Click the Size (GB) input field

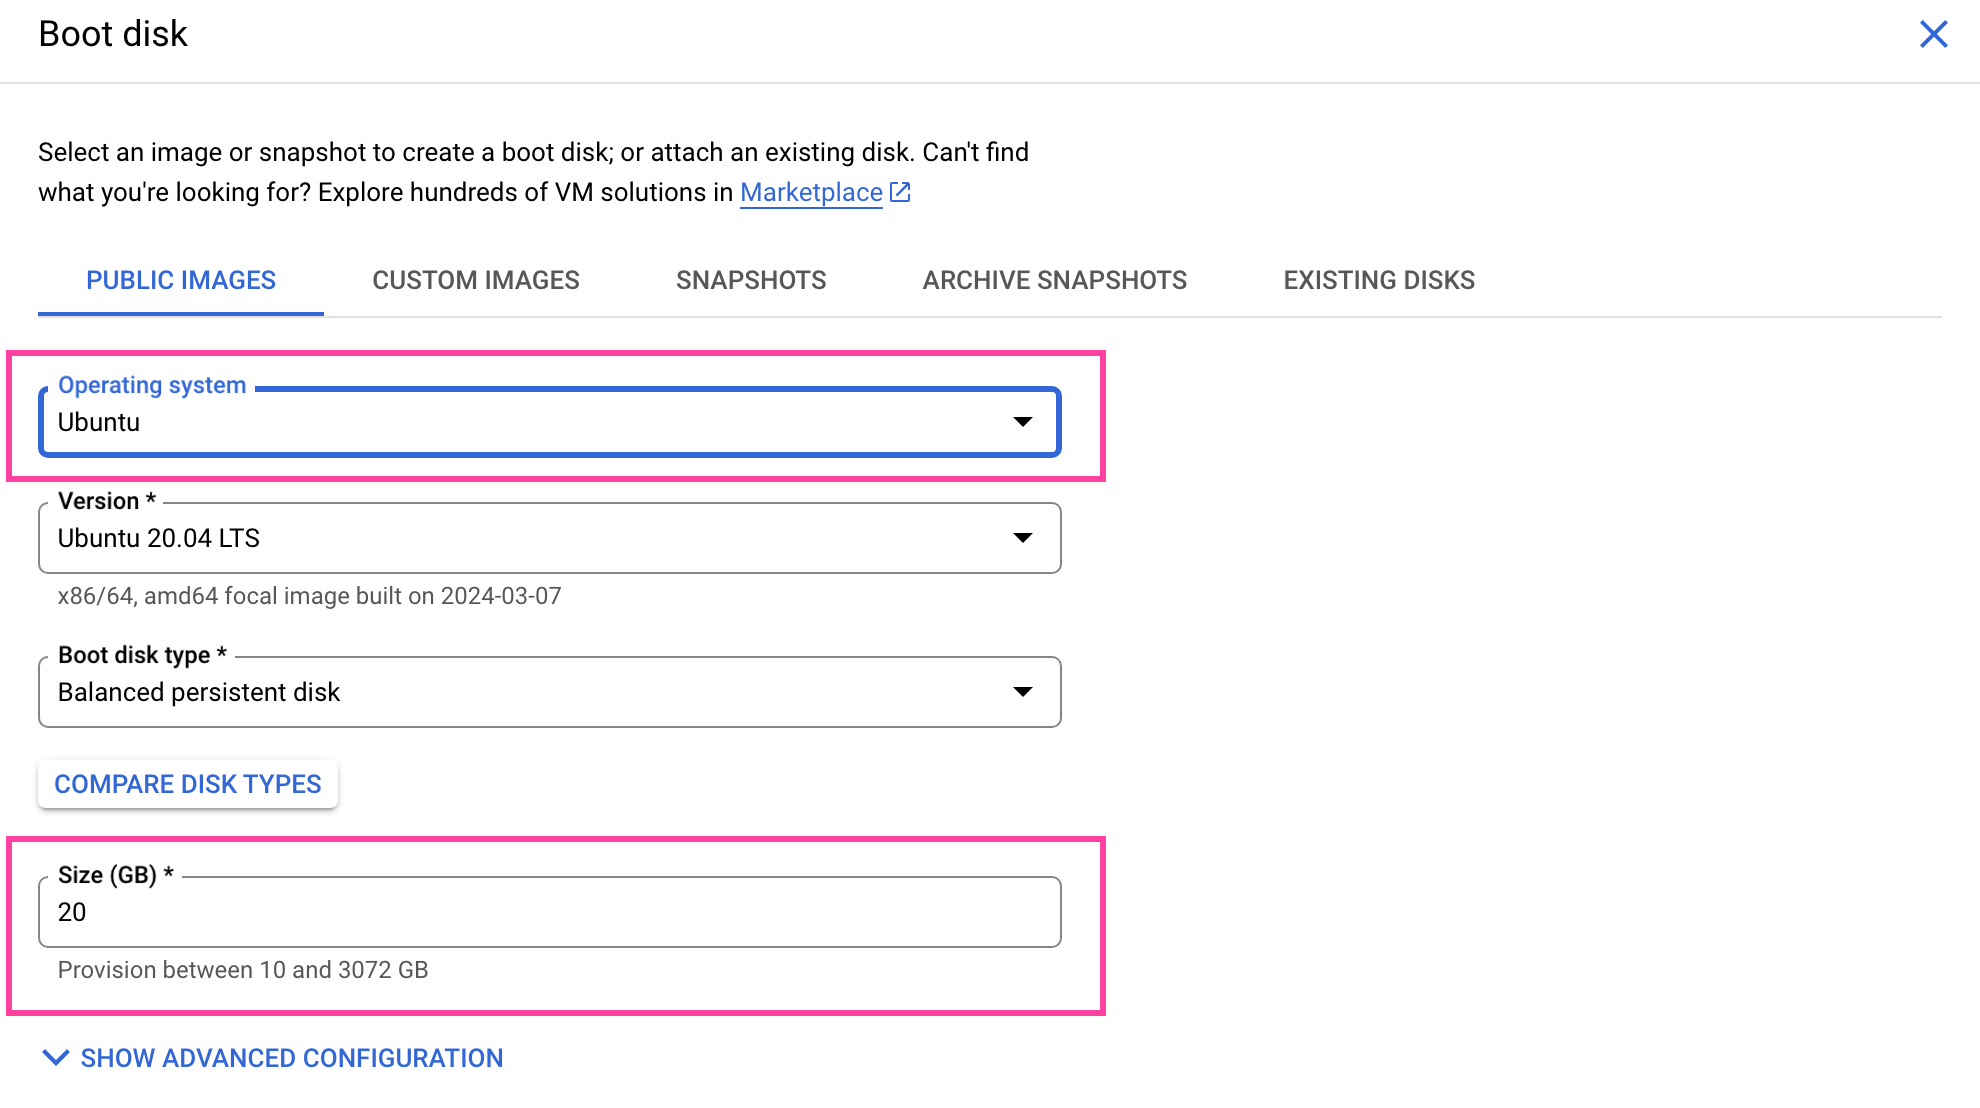coord(548,912)
